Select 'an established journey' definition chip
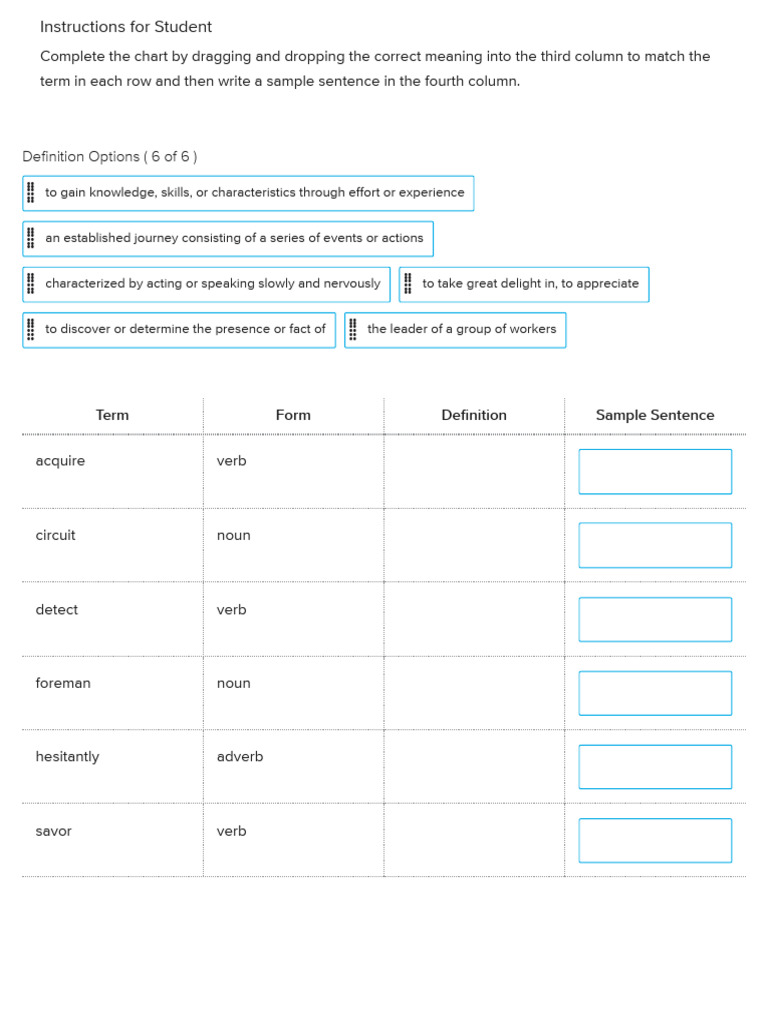 click(234, 238)
